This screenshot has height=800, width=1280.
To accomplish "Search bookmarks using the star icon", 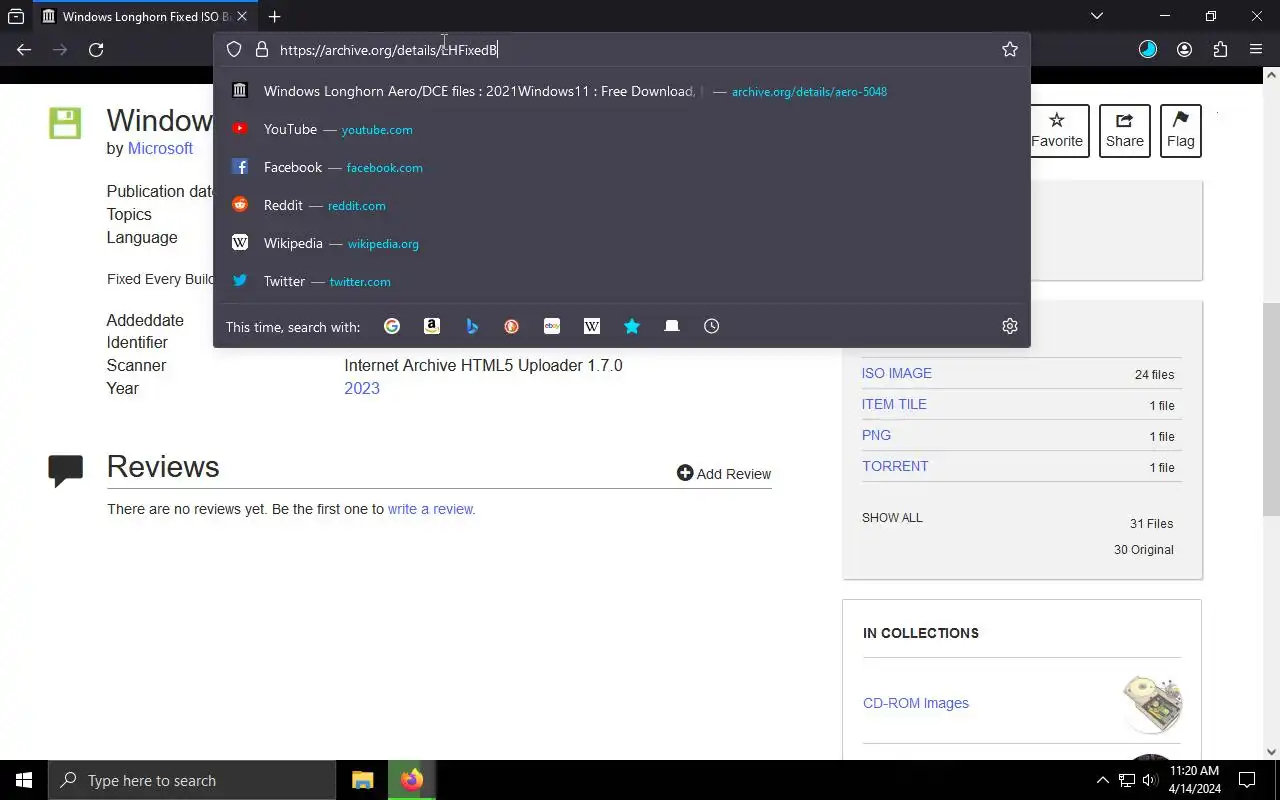I will click(x=632, y=326).
